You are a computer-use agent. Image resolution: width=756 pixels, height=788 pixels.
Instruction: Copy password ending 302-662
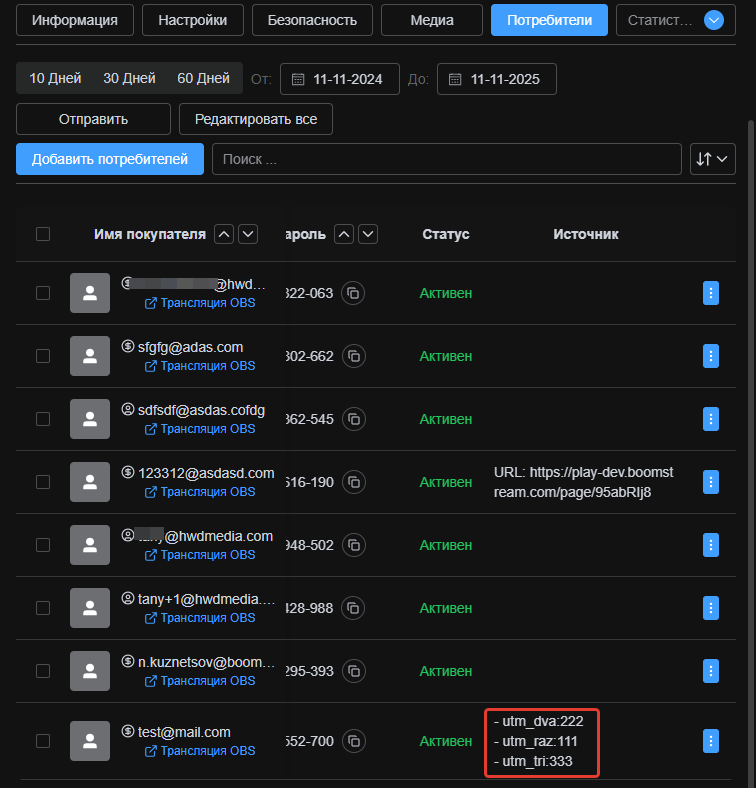pos(354,356)
